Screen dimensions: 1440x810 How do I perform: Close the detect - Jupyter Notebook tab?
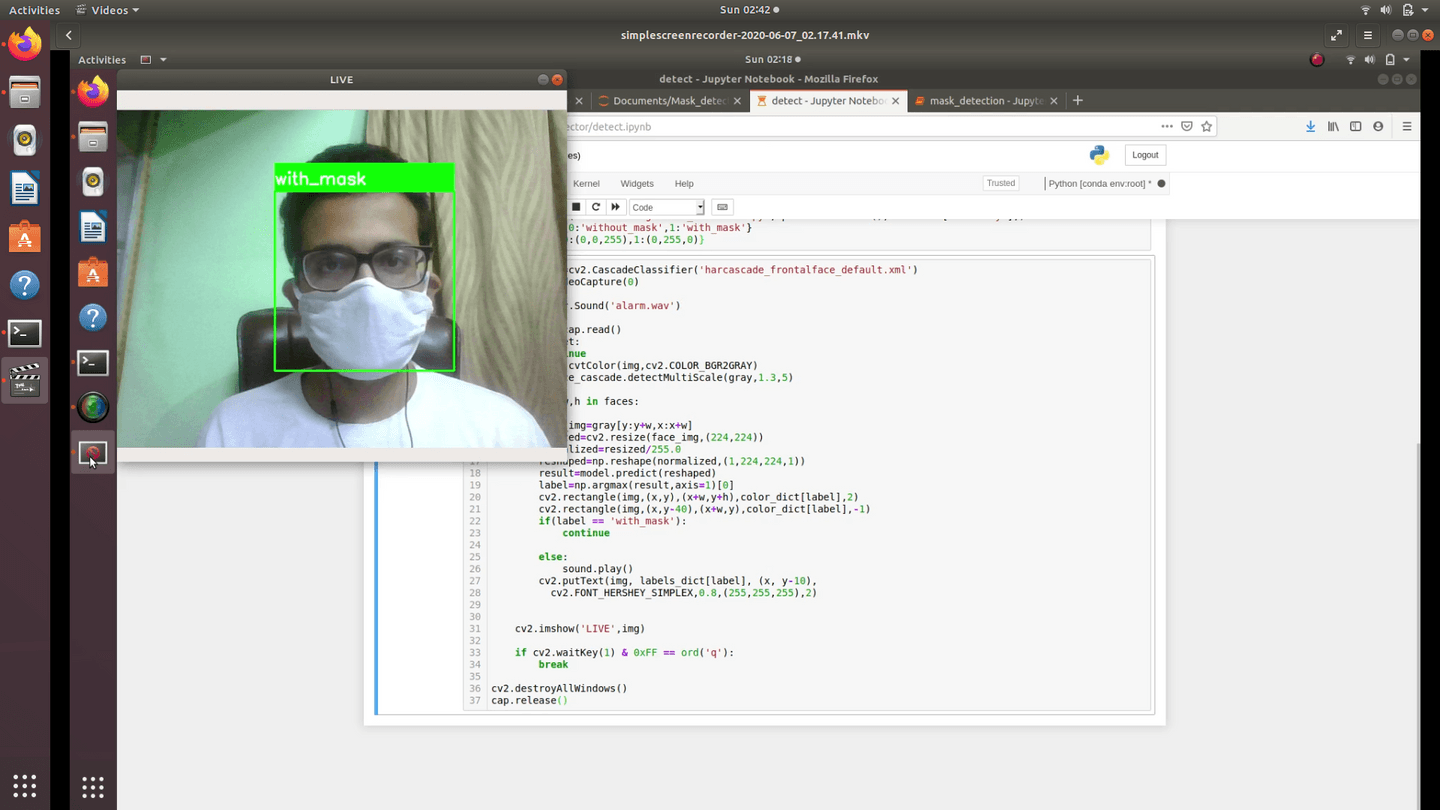tap(895, 101)
